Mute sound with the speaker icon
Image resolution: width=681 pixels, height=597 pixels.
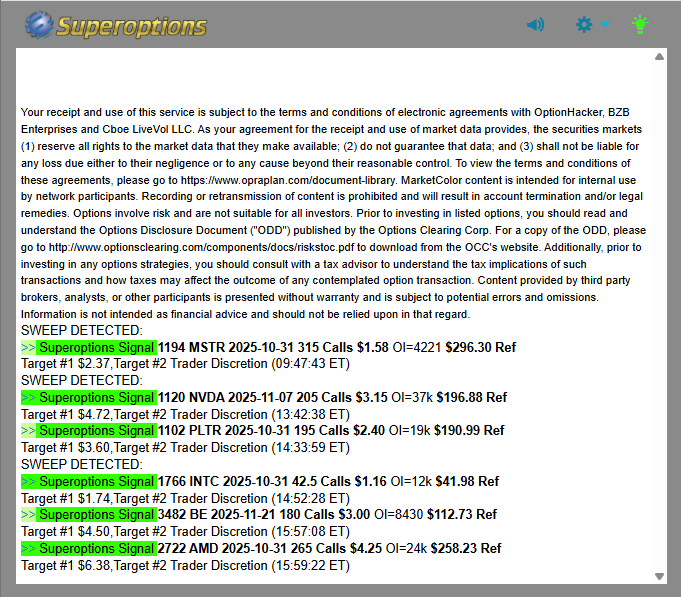tap(536, 24)
